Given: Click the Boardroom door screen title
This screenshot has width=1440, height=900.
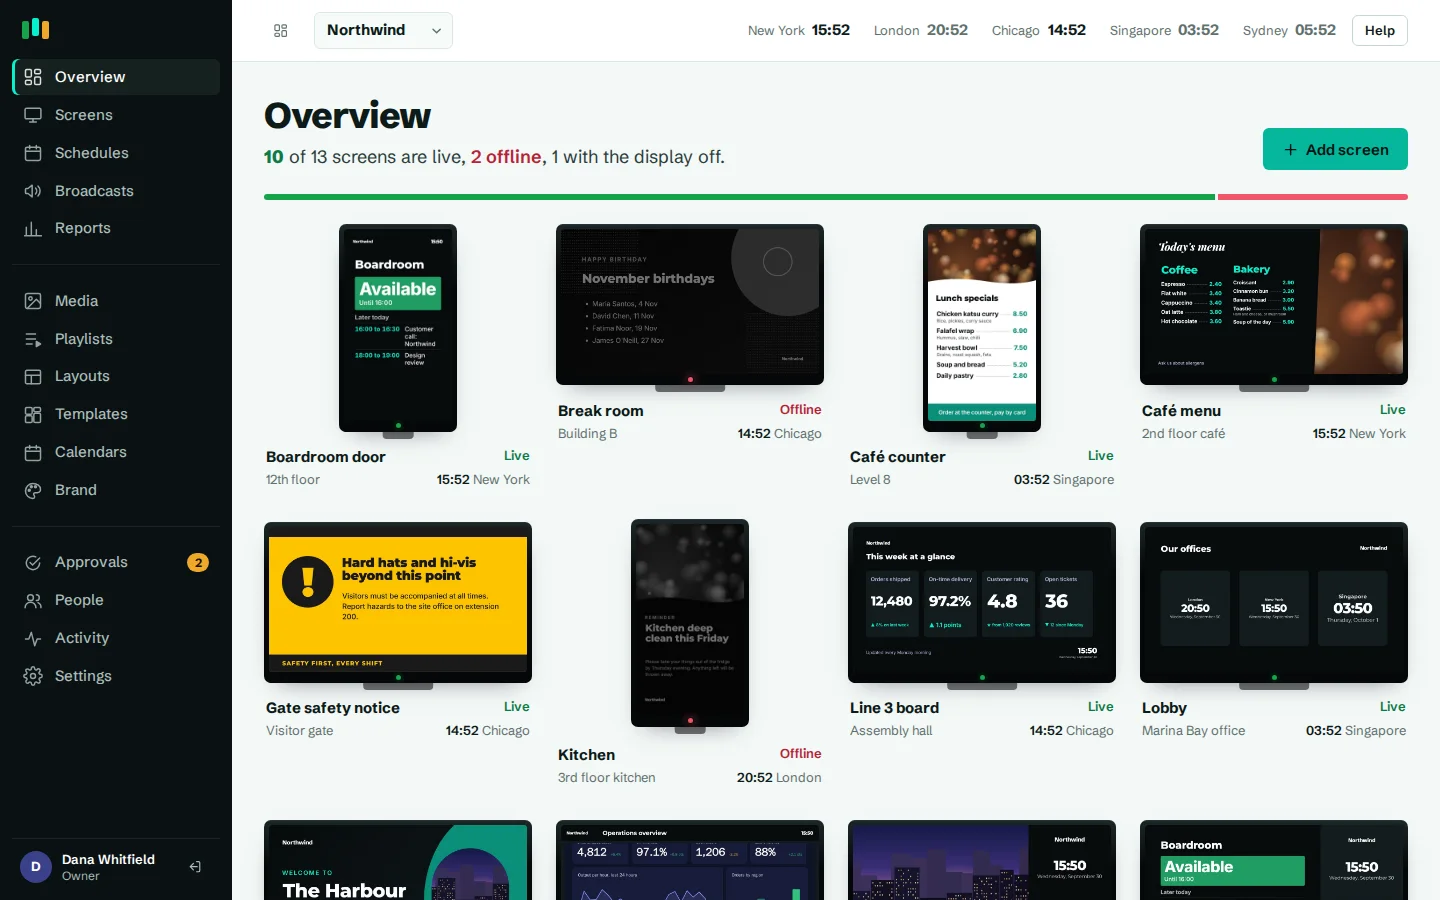Looking at the screenshot, I should [x=326, y=457].
